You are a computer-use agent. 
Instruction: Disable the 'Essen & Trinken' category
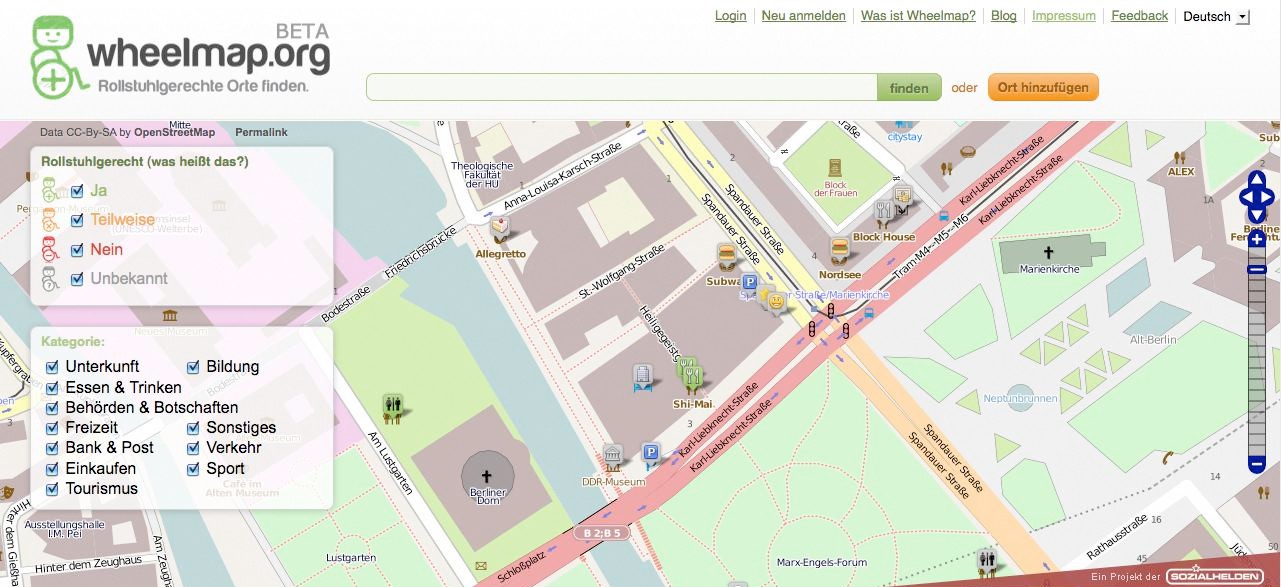click(53, 388)
